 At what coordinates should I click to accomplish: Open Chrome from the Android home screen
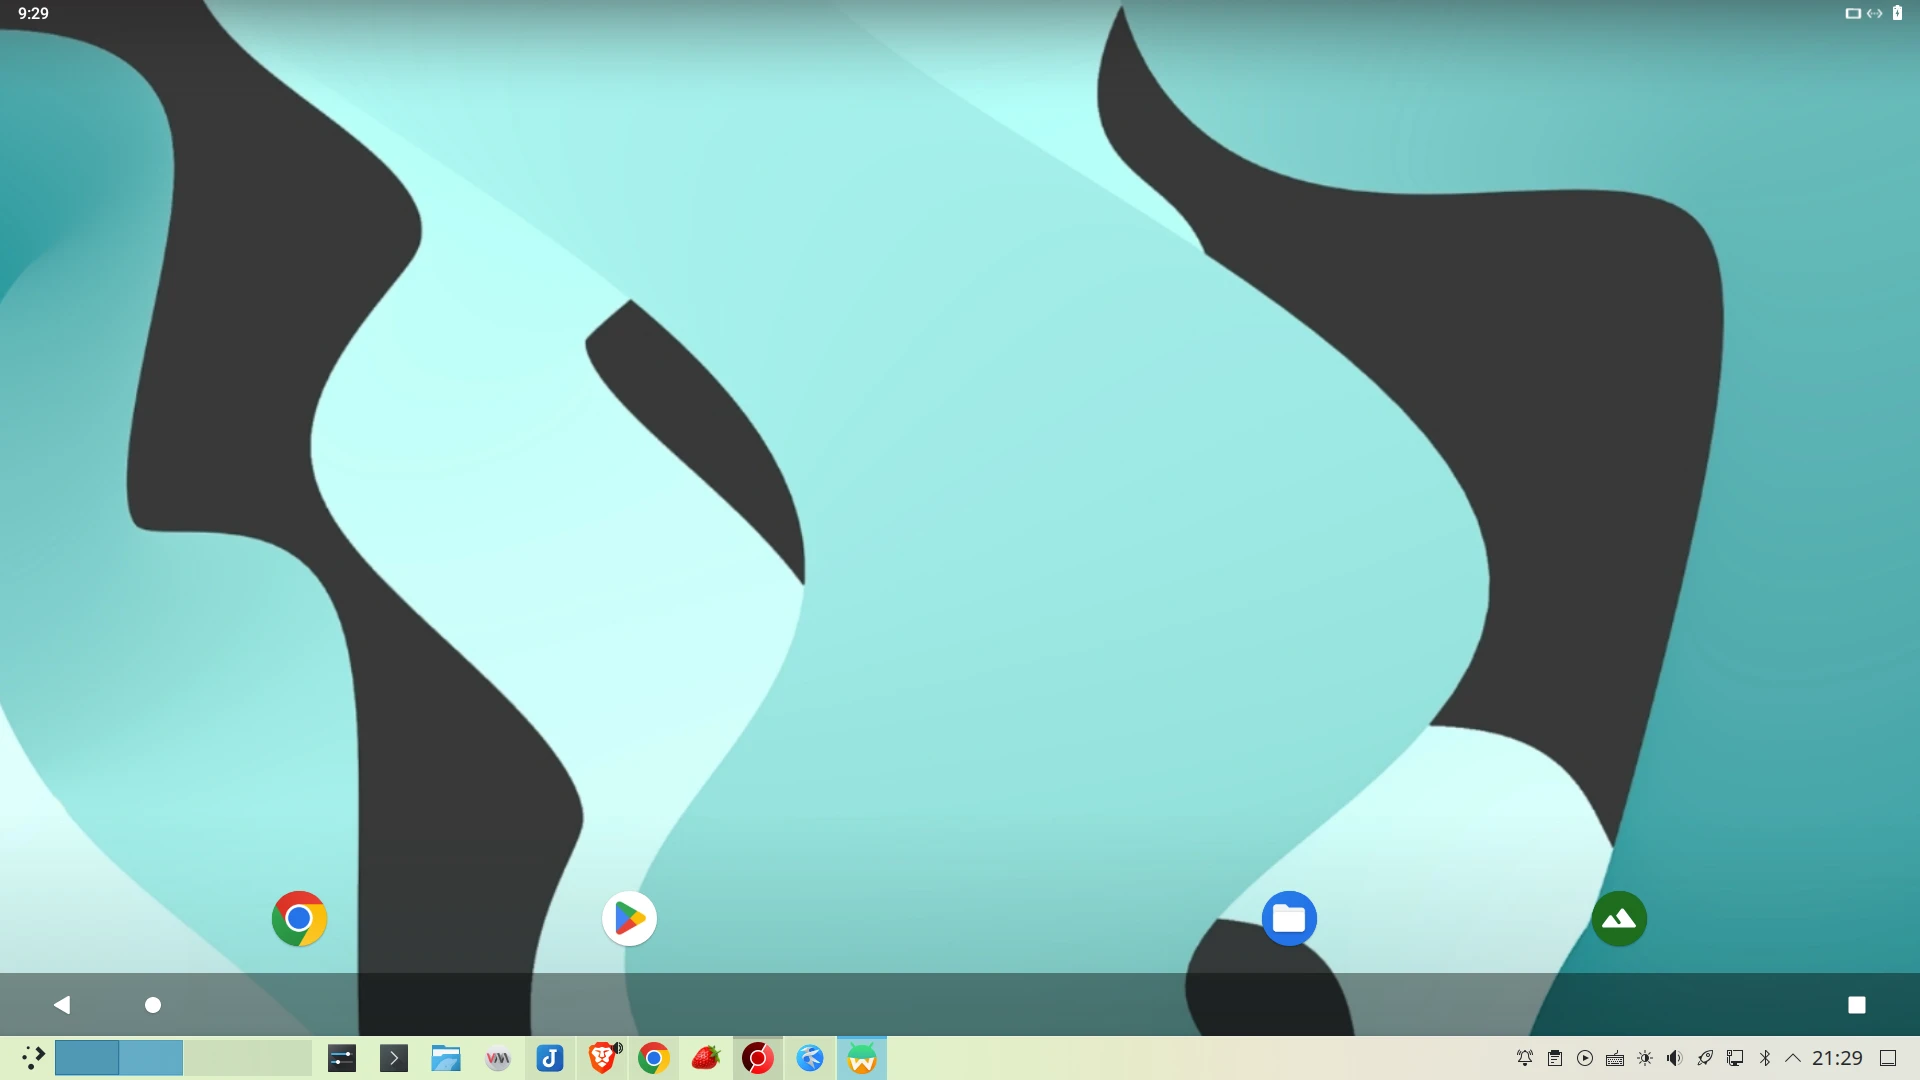[x=299, y=918]
